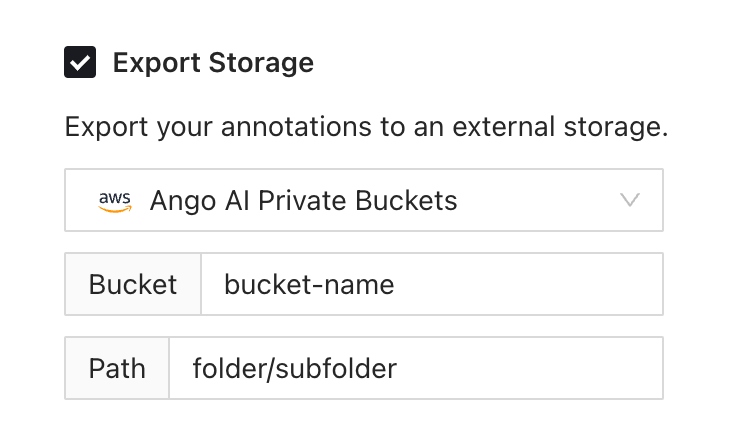
Task: Focus the bucket-name input field
Action: (432, 284)
